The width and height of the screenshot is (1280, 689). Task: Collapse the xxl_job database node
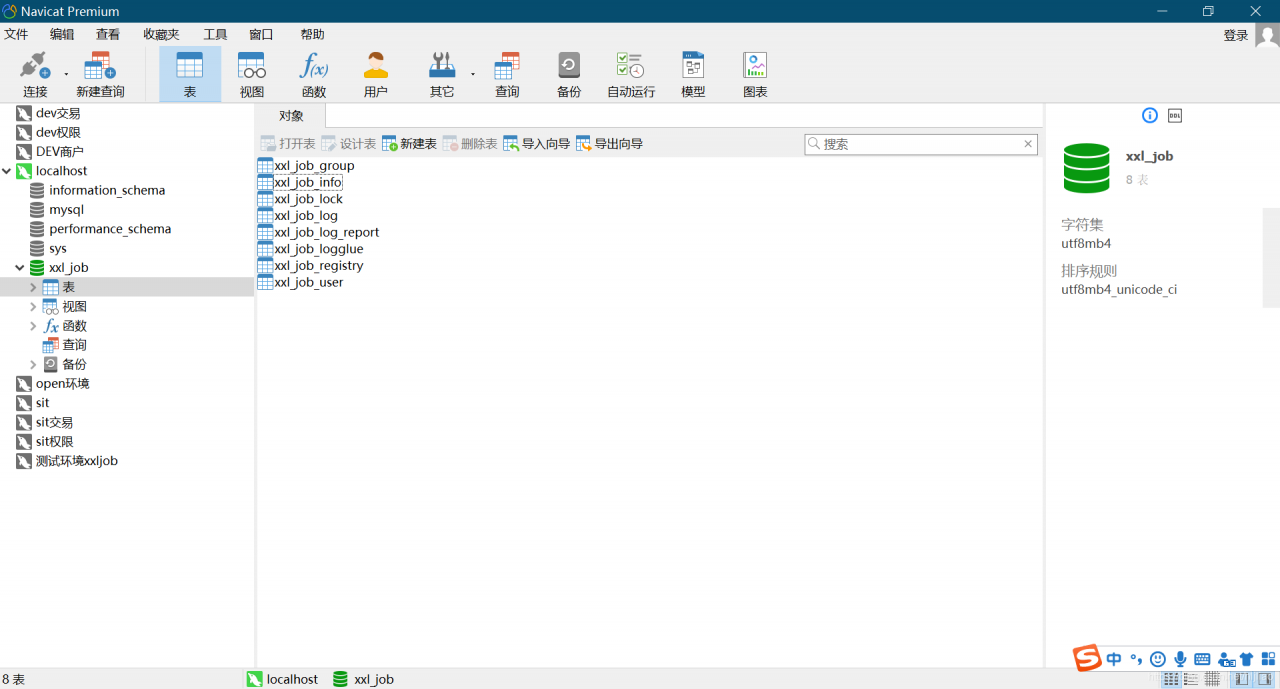coord(20,268)
